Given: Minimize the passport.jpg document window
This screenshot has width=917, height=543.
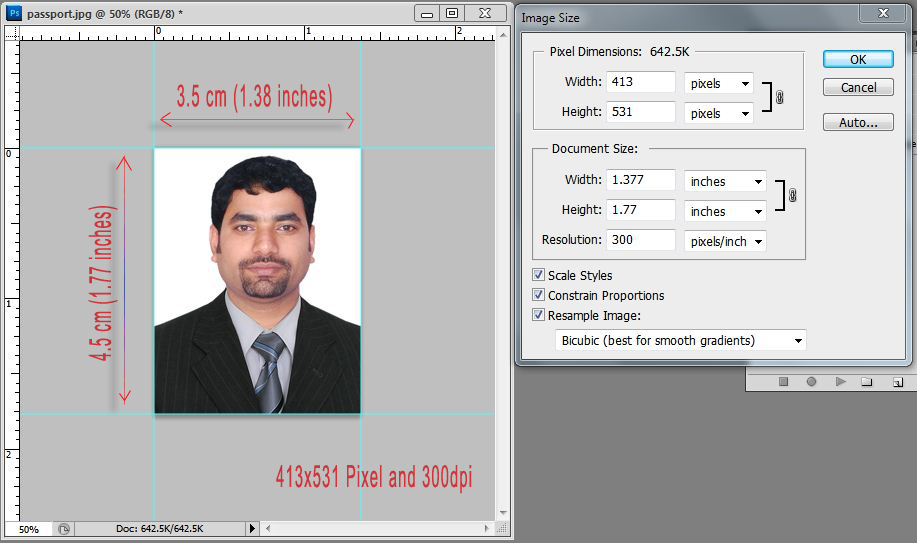Looking at the screenshot, I should [427, 13].
